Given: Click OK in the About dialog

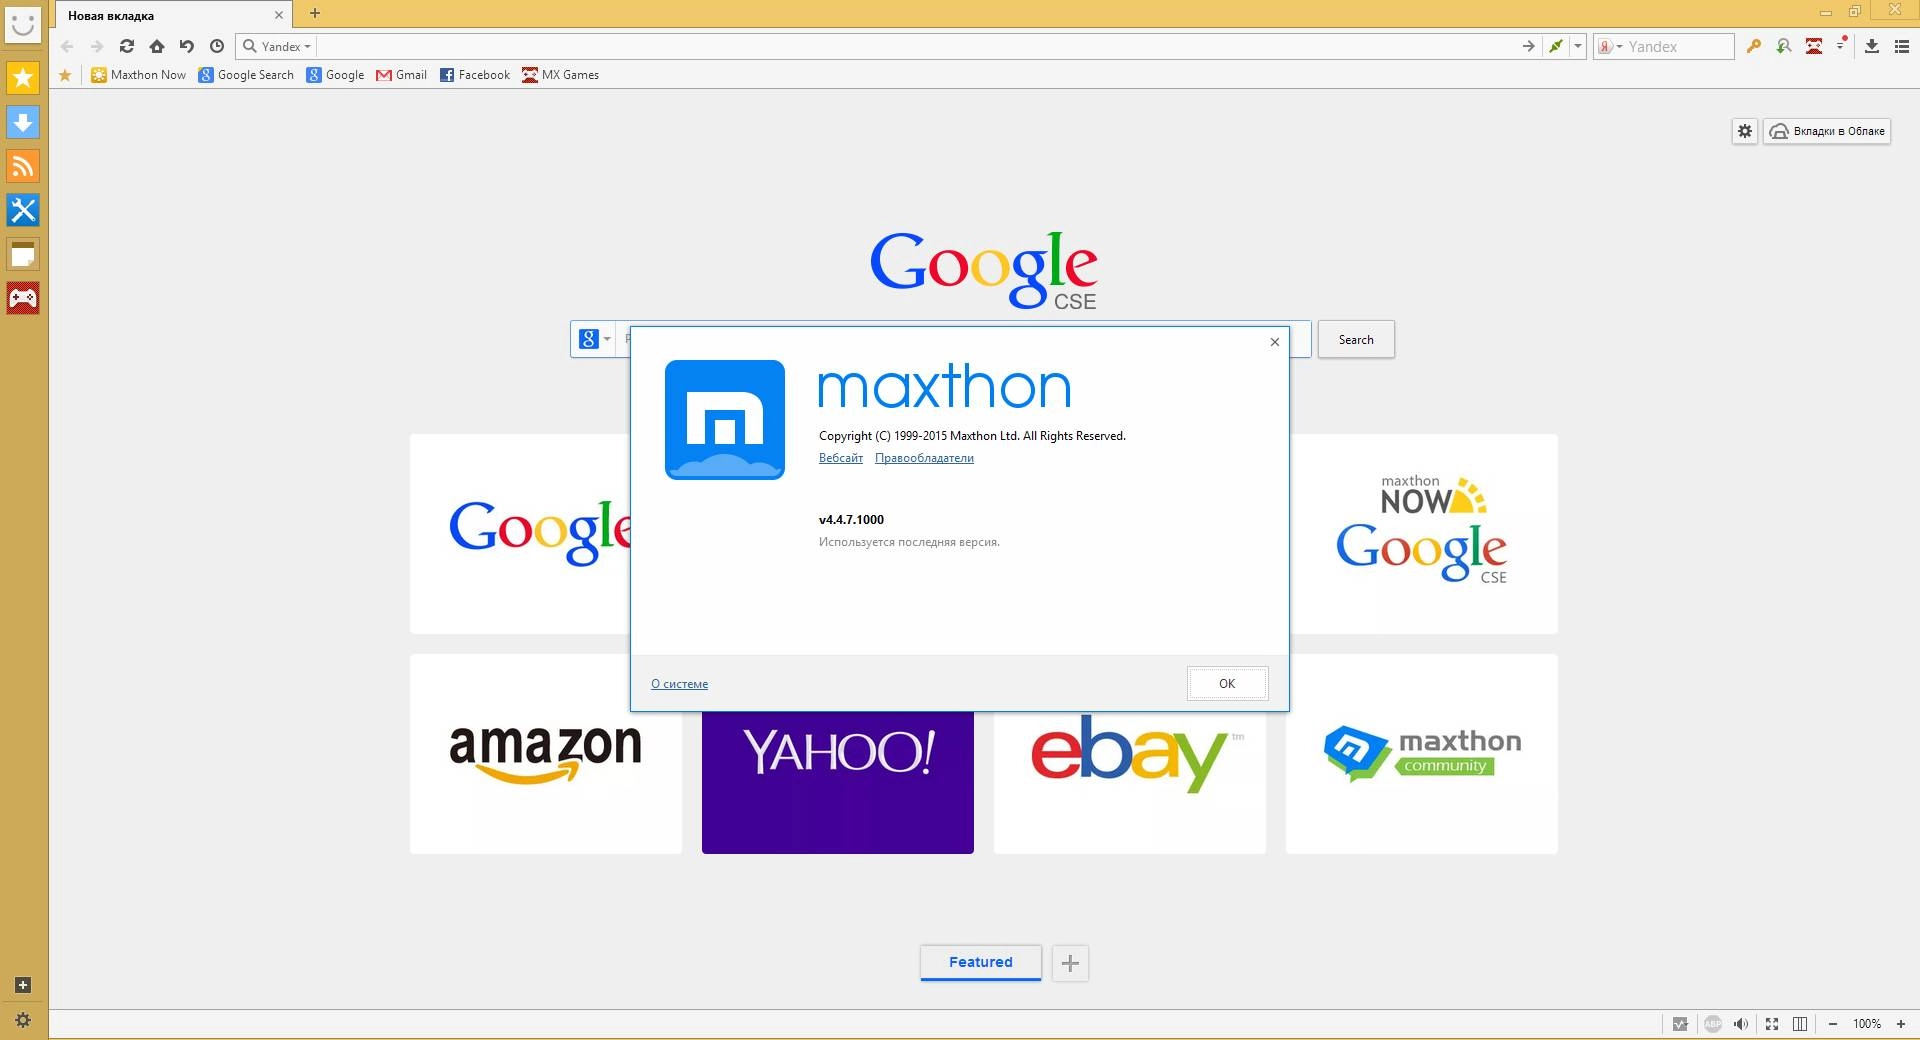Looking at the screenshot, I should [x=1227, y=683].
